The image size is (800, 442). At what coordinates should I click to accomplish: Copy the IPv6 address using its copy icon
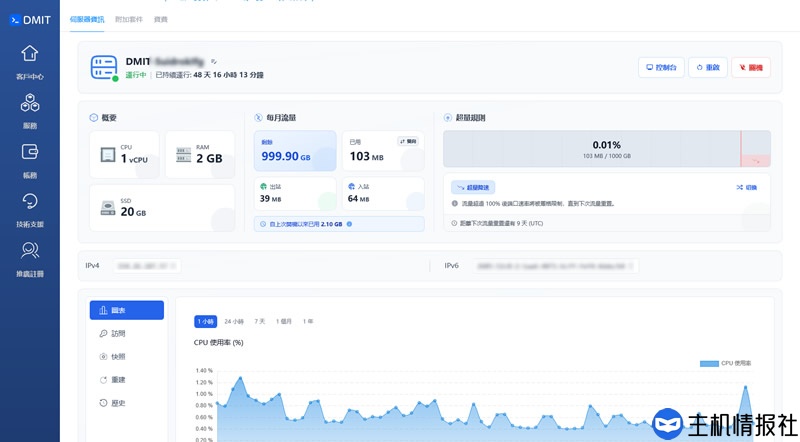click(631, 266)
